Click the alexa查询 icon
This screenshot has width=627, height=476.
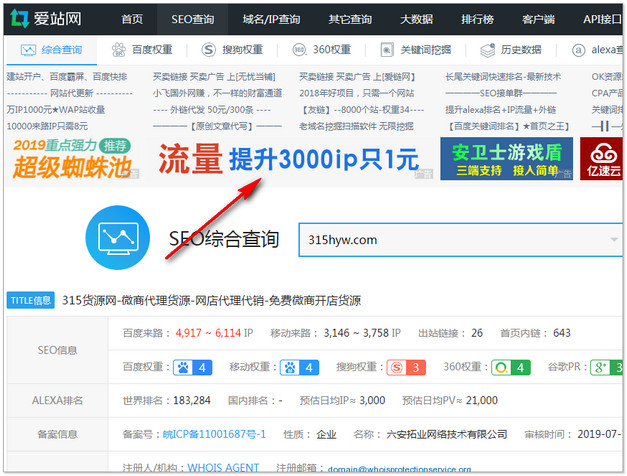coord(578,50)
